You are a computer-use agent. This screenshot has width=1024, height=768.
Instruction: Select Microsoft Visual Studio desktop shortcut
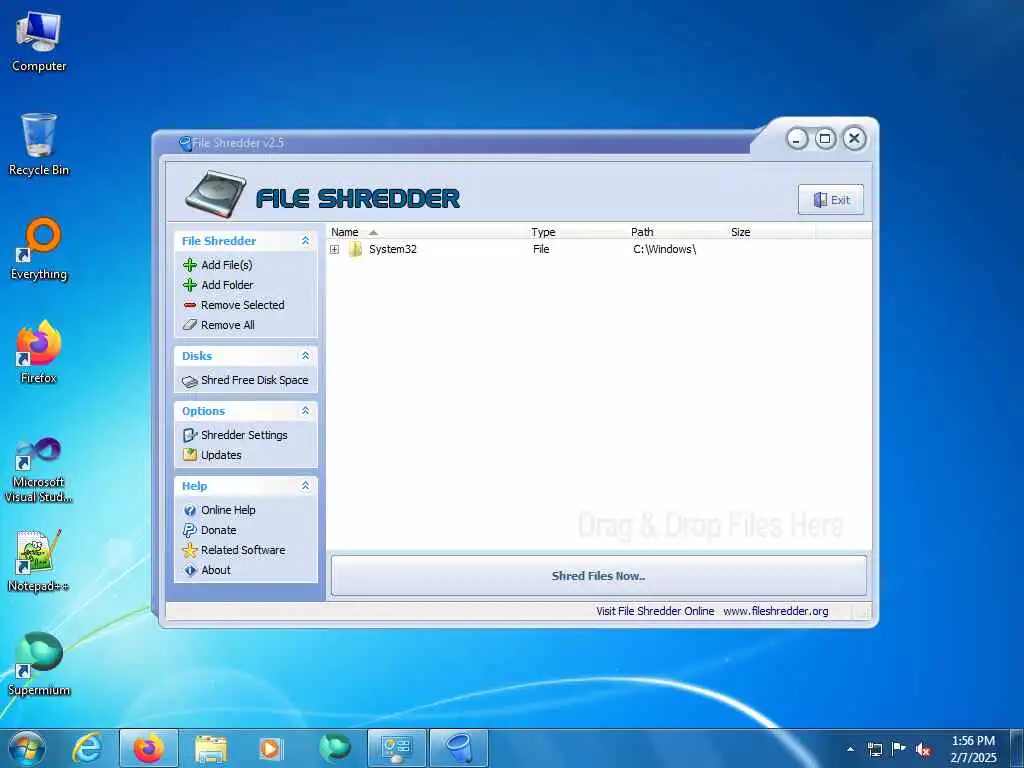(39, 470)
